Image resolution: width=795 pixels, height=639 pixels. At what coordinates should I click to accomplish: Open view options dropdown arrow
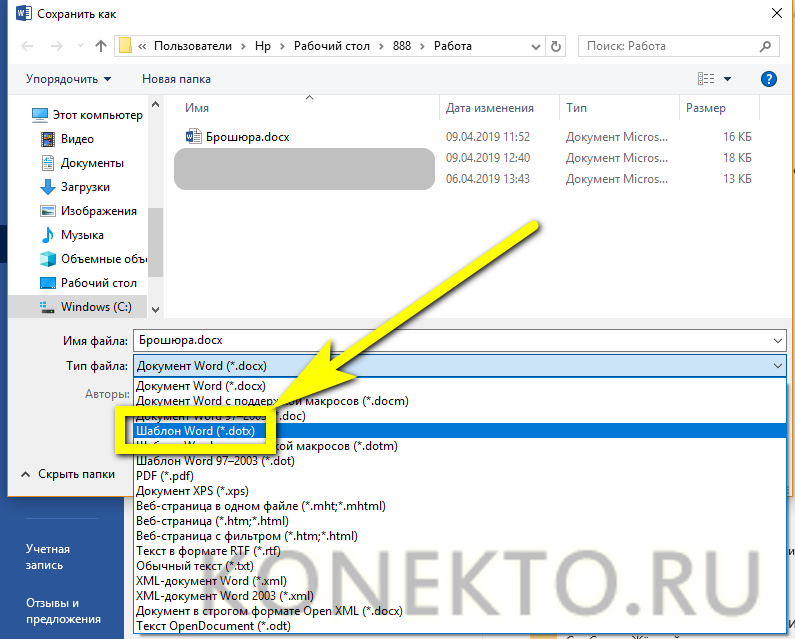point(727,79)
